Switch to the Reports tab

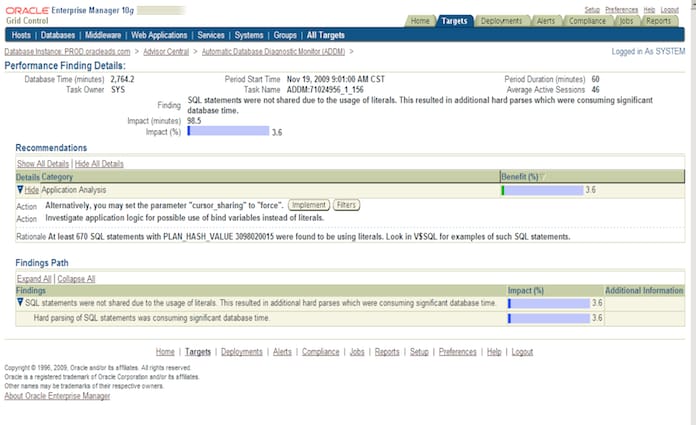659,21
